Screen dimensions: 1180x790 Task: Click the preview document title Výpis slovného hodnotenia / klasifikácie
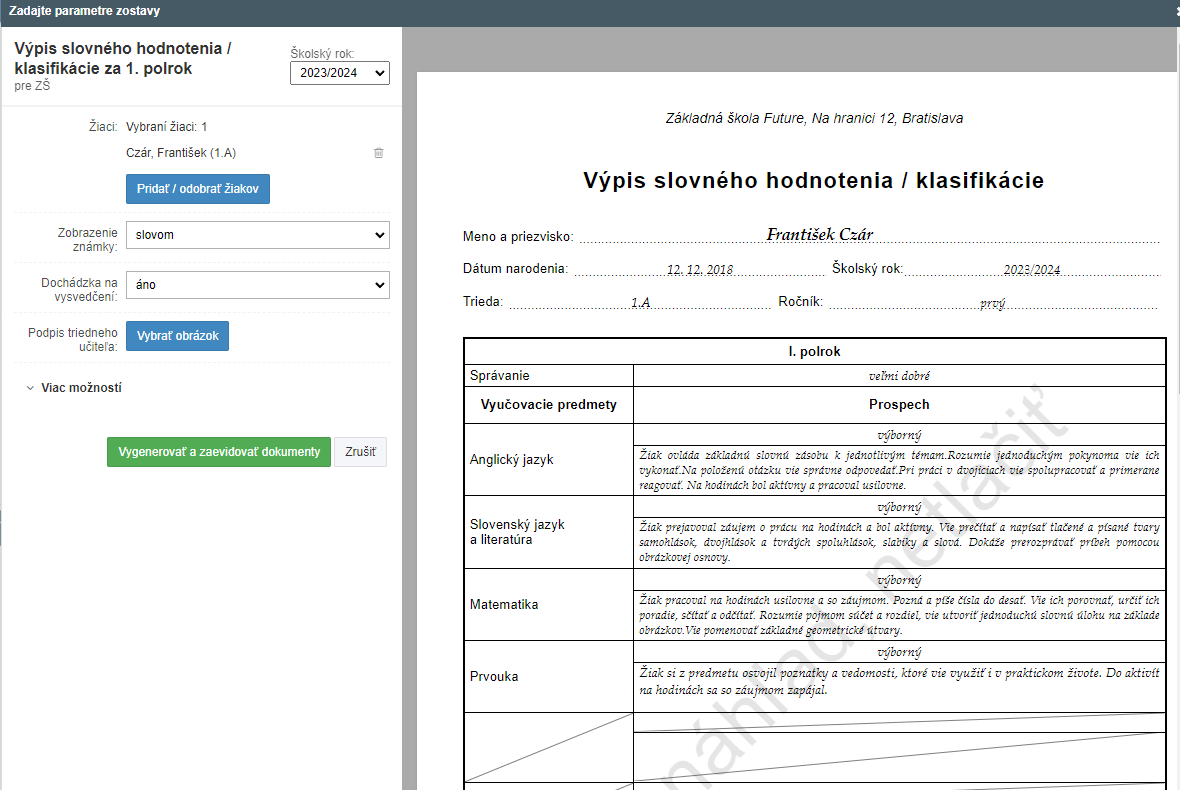(814, 181)
